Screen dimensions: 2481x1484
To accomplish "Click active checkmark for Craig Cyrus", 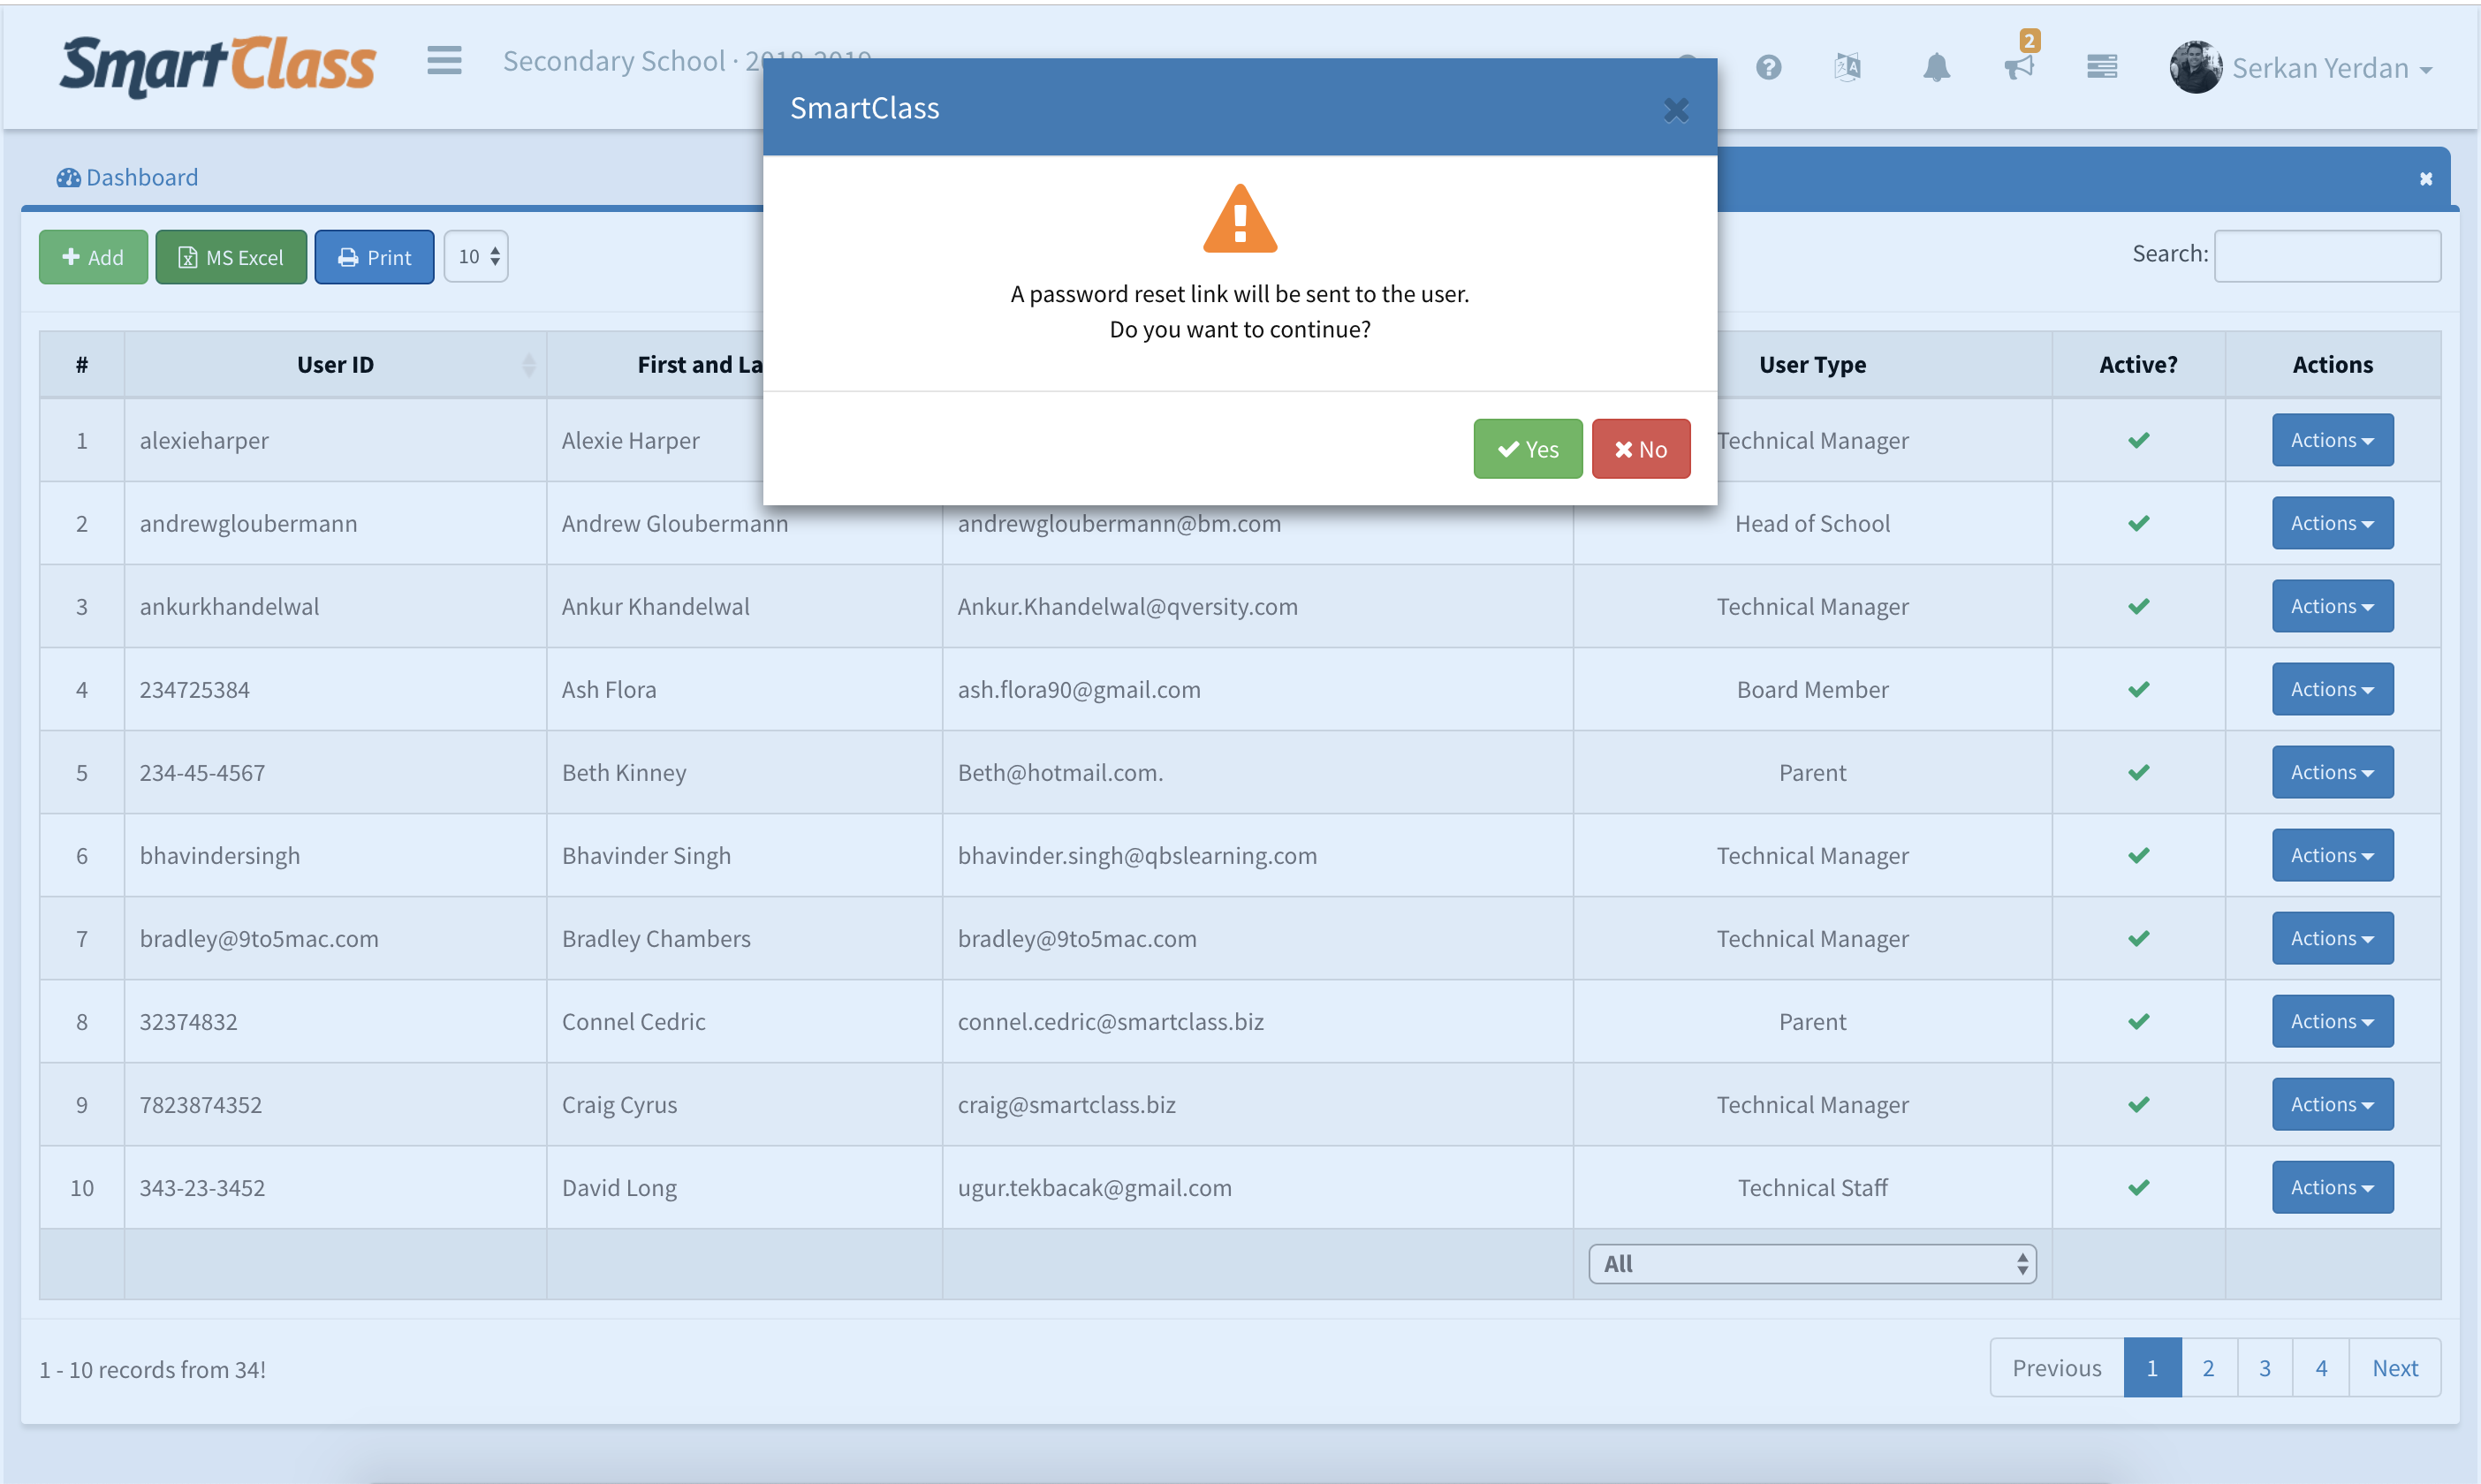I will click(x=2138, y=1104).
